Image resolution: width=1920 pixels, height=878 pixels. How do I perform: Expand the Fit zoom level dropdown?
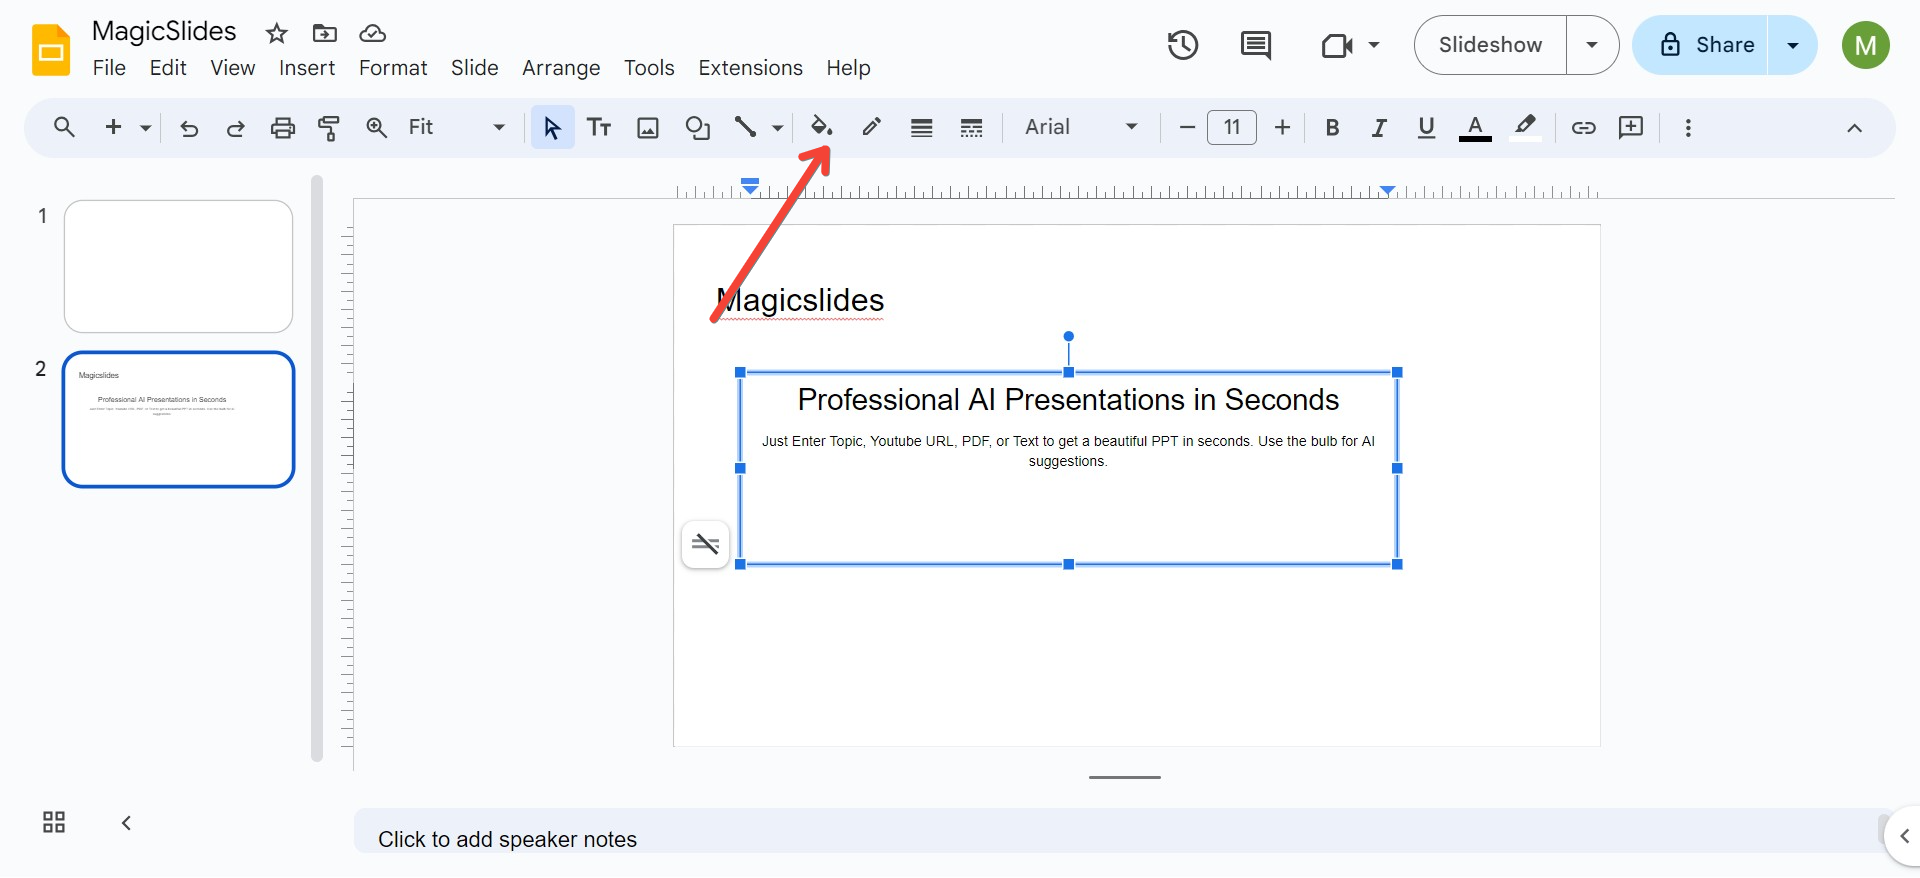[456, 127]
